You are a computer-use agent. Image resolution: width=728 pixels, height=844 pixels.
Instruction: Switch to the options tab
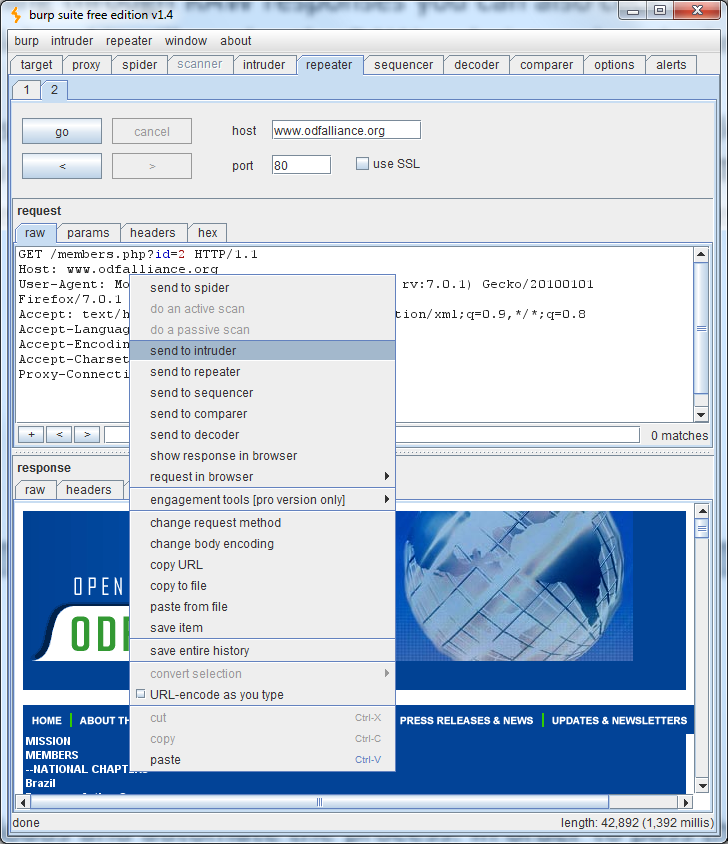click(614, 65)
